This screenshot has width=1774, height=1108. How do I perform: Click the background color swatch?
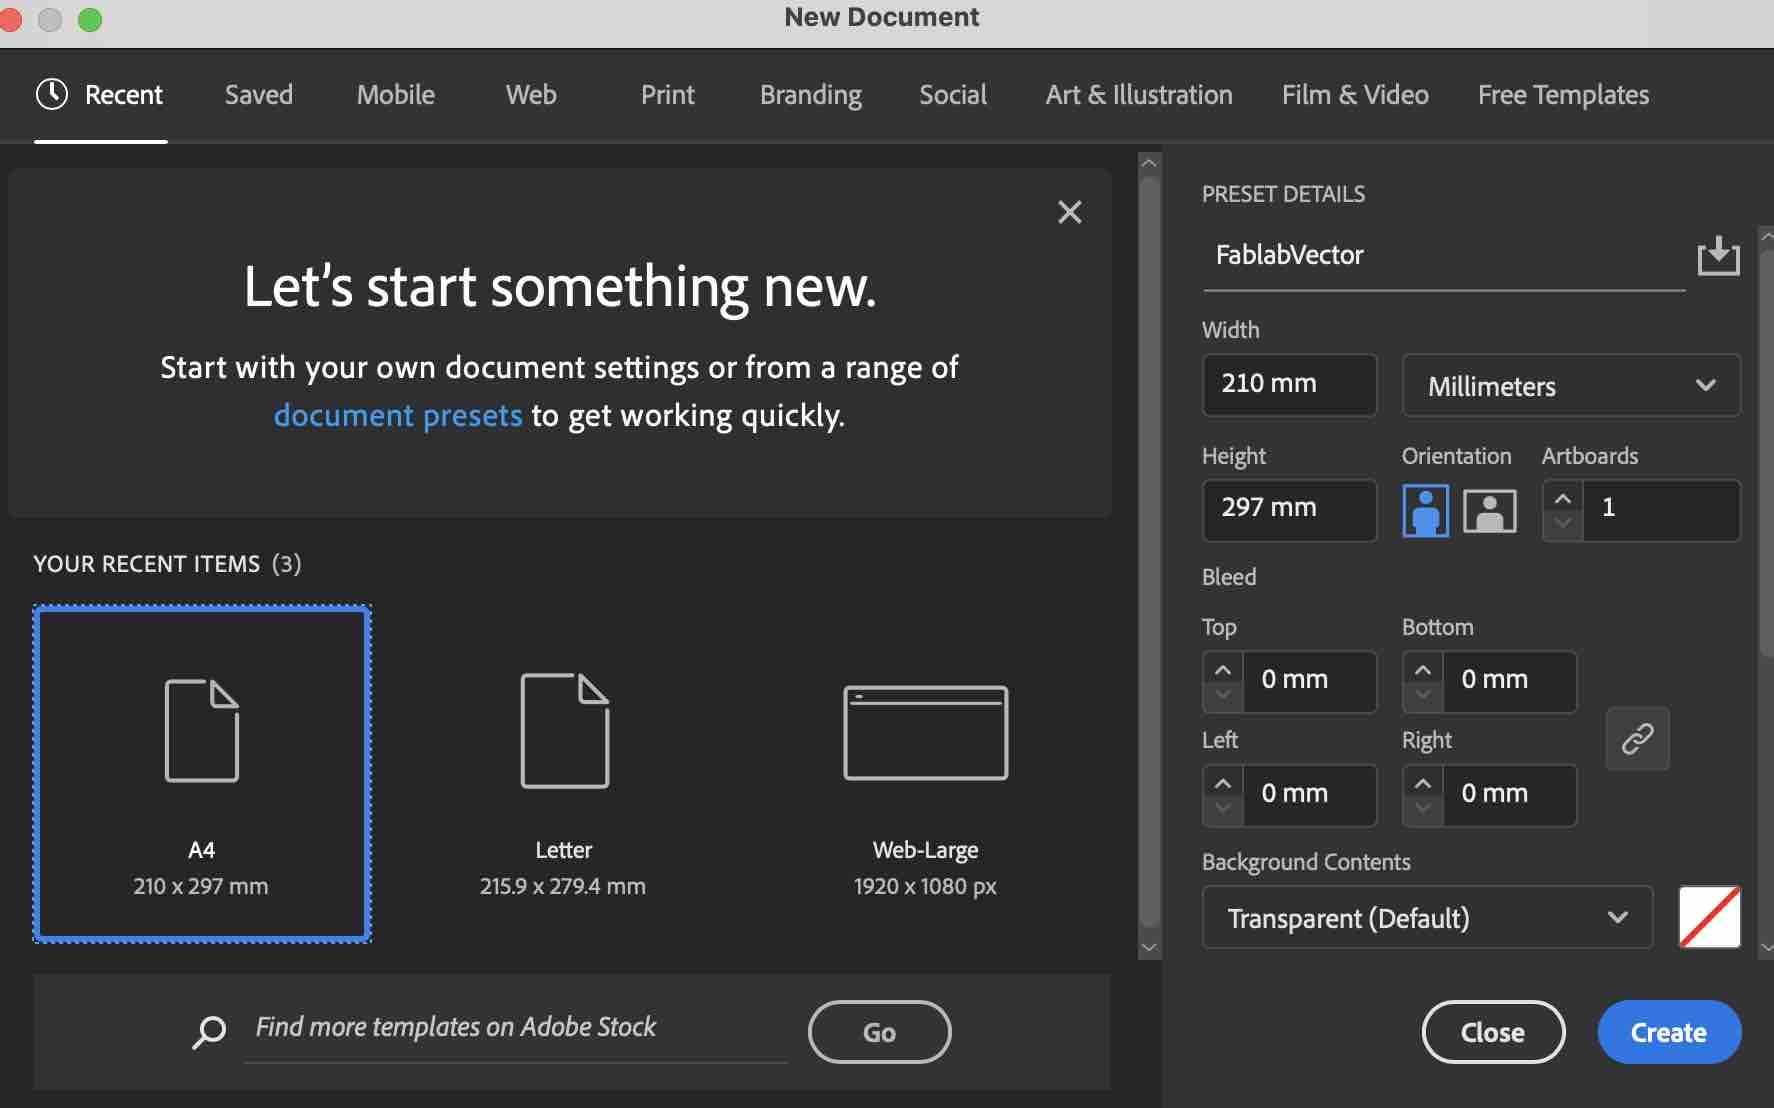(x=1709, y=917)
